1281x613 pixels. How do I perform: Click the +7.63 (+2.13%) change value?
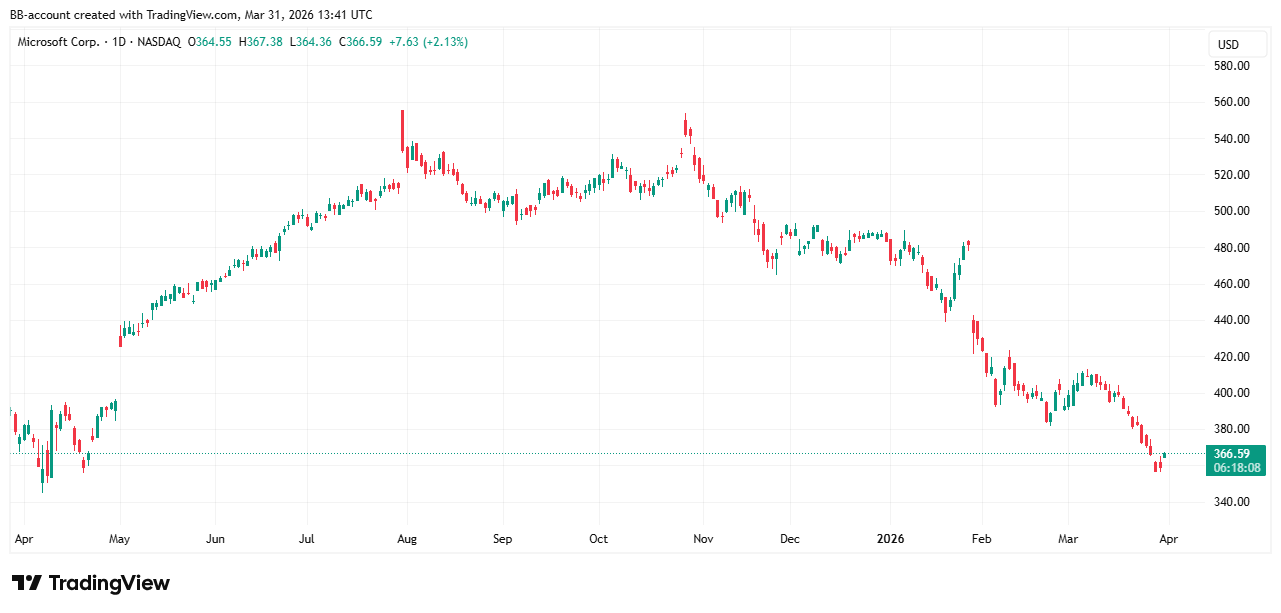tap(428, 42)
